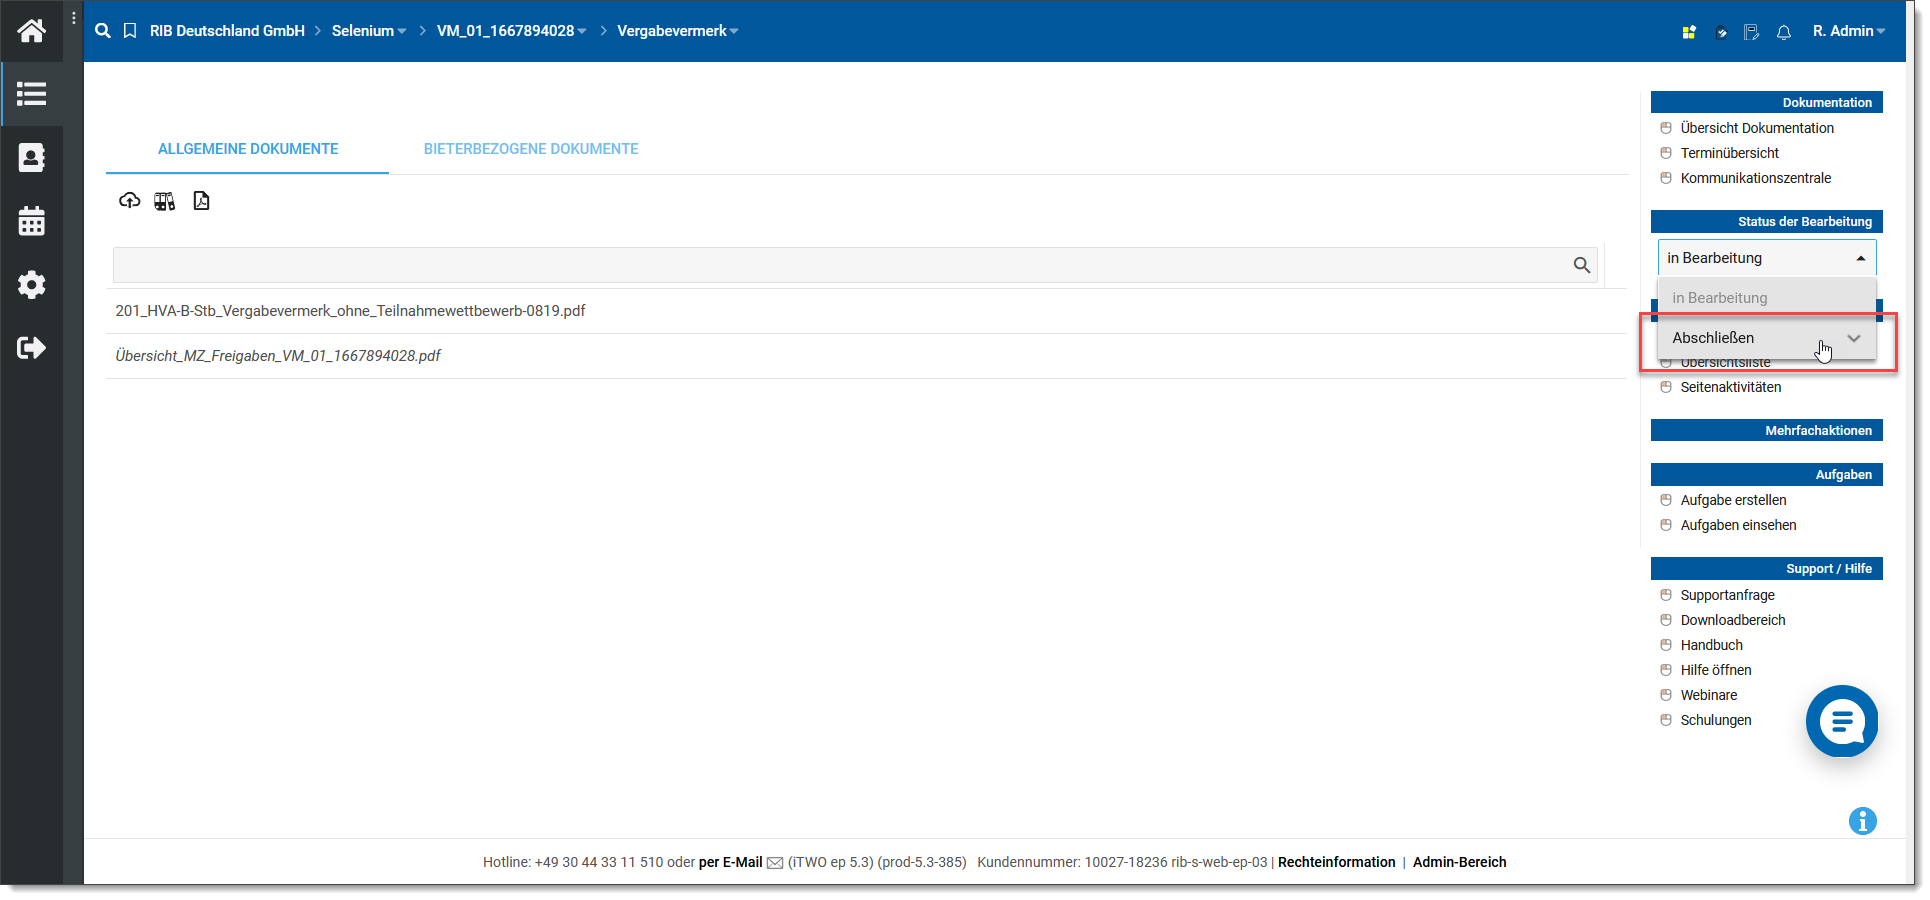Select 'Abschließen' from the status list
The image size is (1930, 900).
(1767, 338)
